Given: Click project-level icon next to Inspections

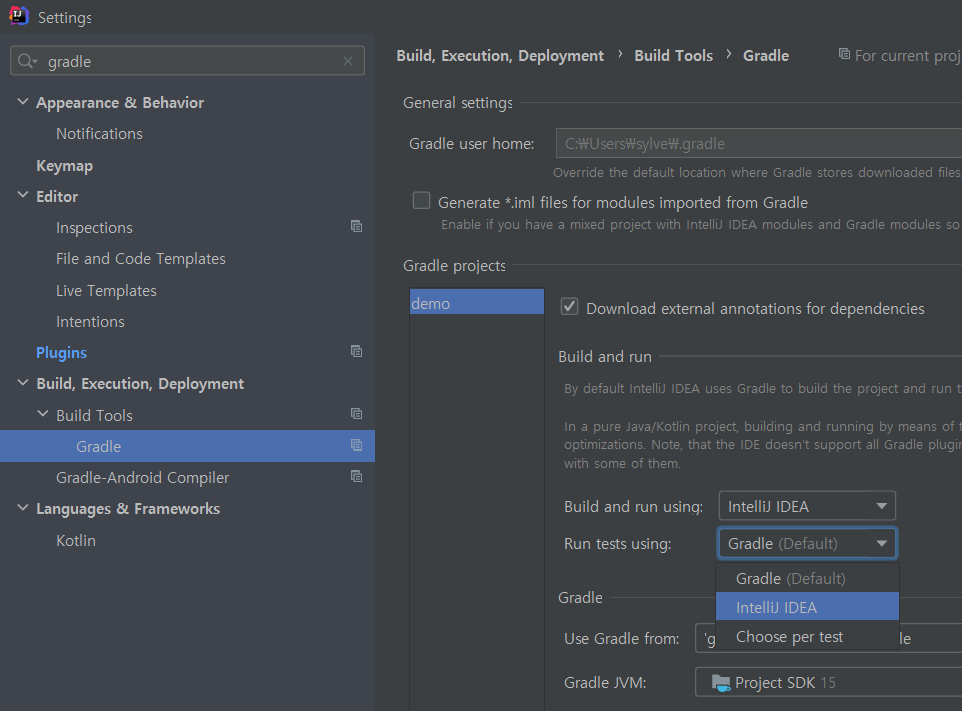Looking at the screenshot, I should pos(356,226).
